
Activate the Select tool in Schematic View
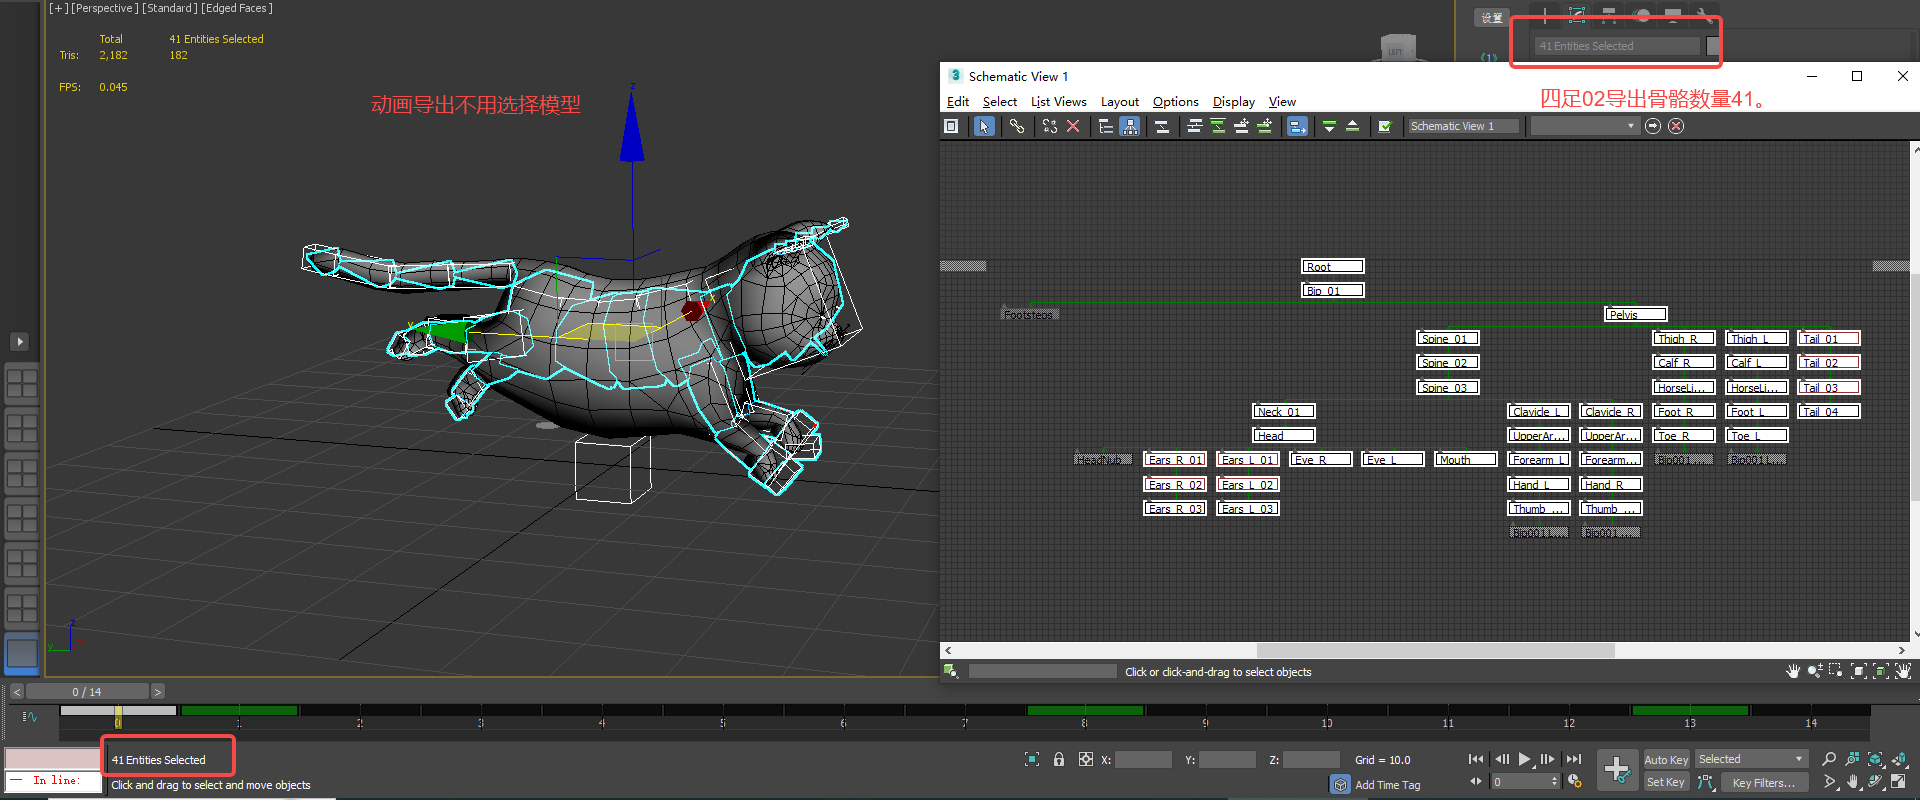pos(984,126)
